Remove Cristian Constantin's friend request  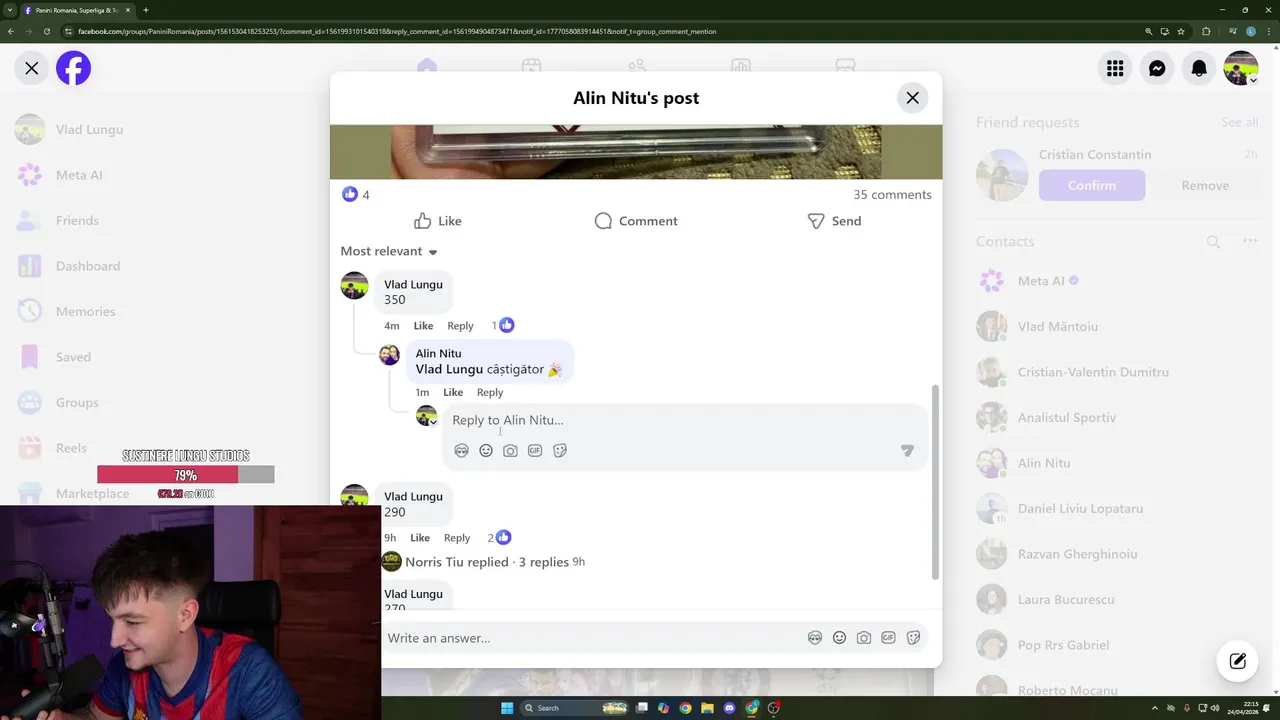1205,185
